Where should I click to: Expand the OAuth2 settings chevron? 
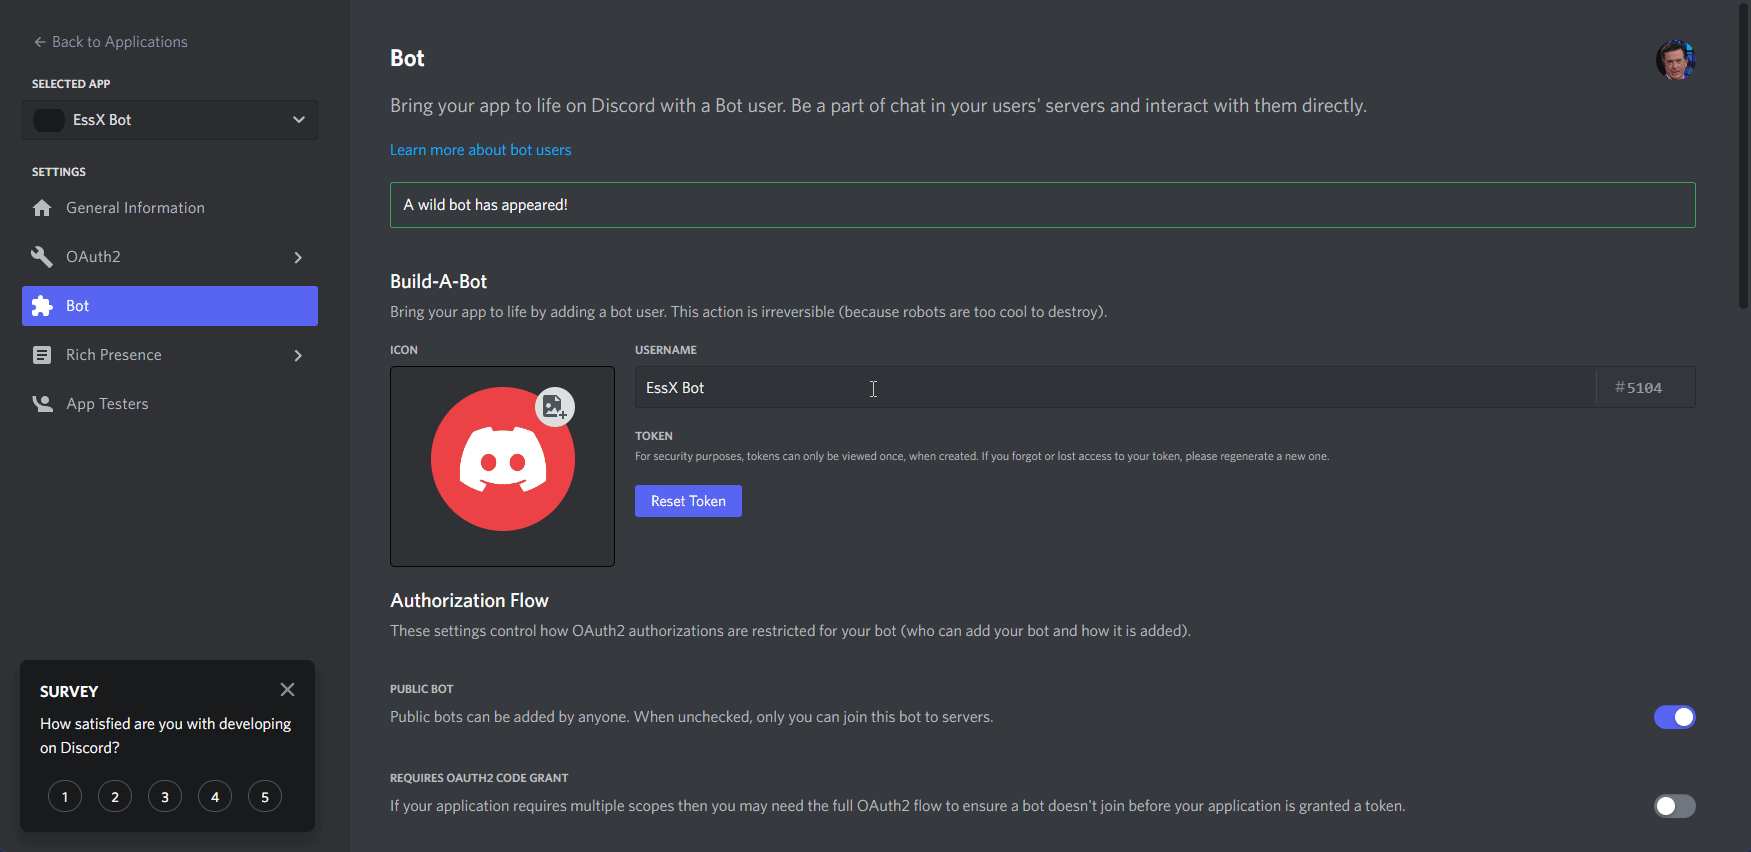point(297,256)
